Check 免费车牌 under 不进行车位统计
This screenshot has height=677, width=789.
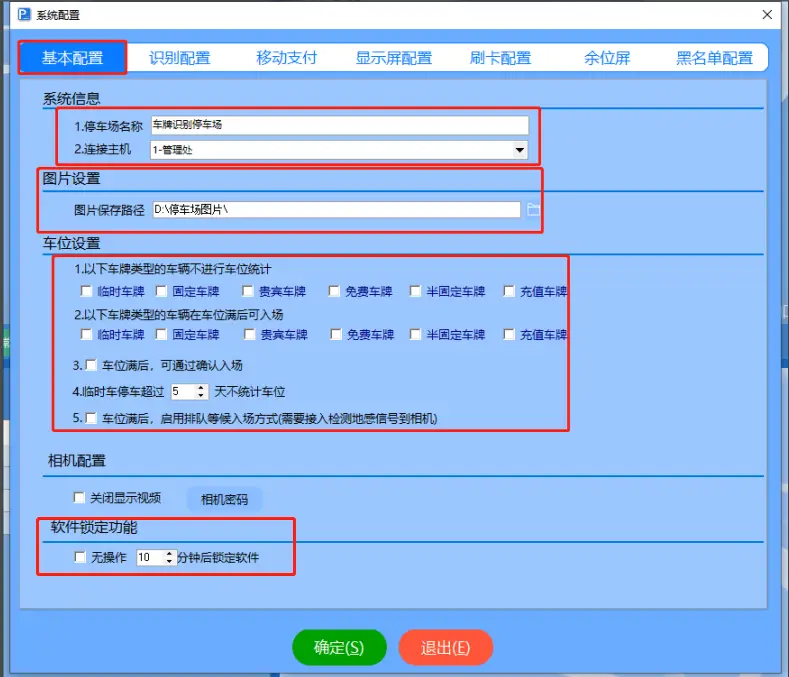(x=334, y=291)
